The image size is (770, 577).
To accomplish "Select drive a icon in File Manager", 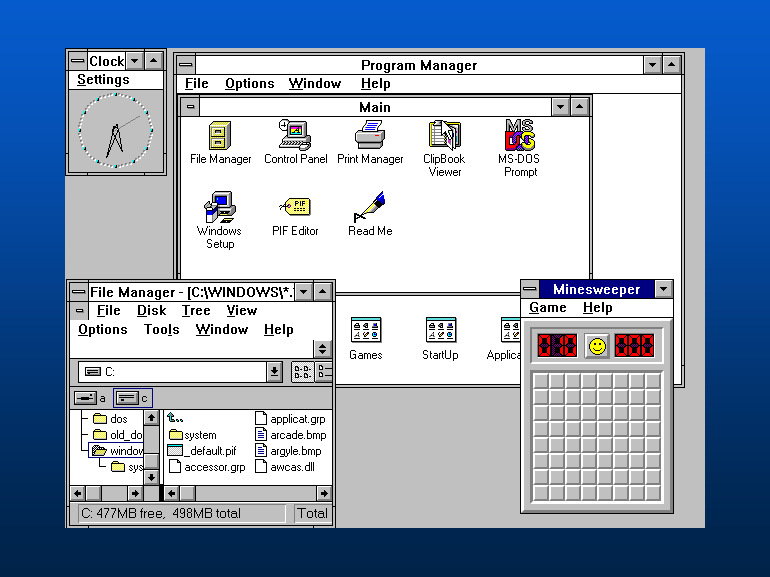I will (x=90, y=398).
